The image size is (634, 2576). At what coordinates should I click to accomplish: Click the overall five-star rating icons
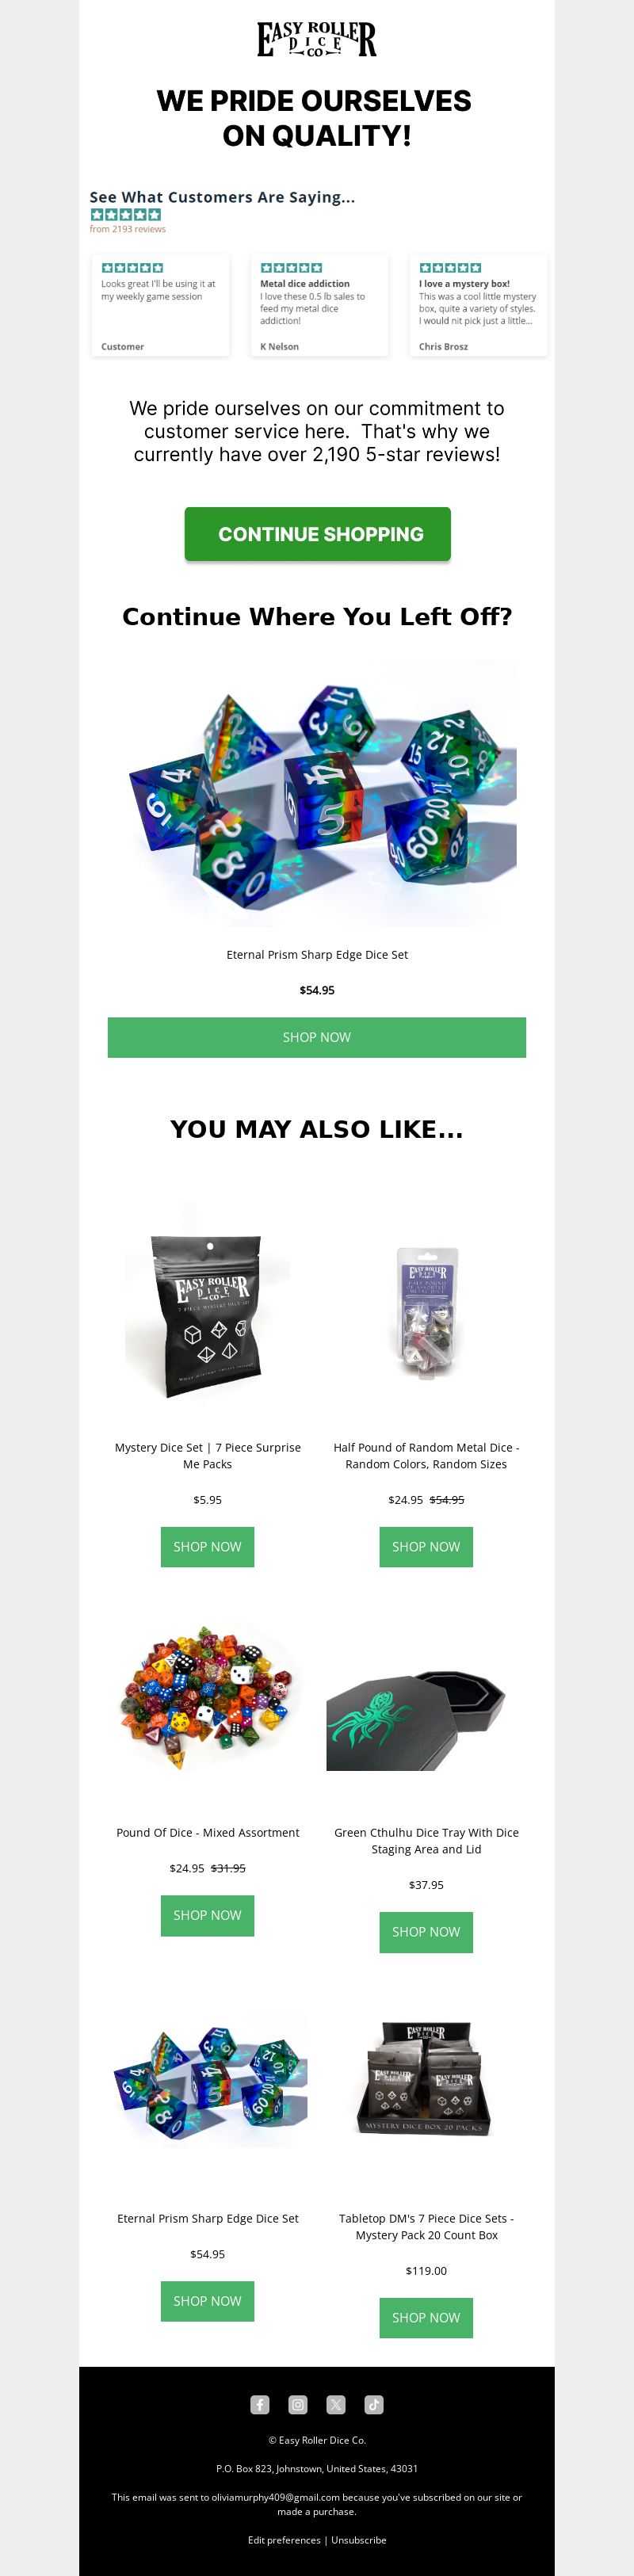click(x=126, y=214)
